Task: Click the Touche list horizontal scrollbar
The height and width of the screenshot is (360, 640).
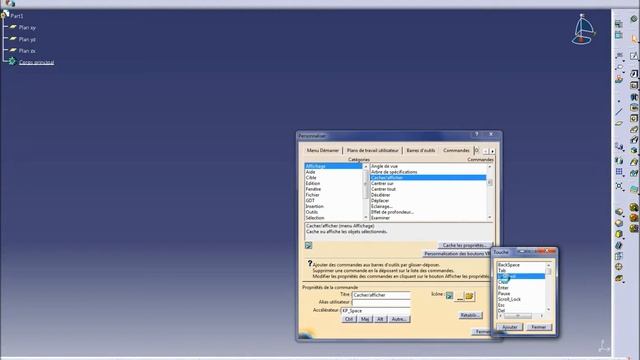Action: coord(521,316)
